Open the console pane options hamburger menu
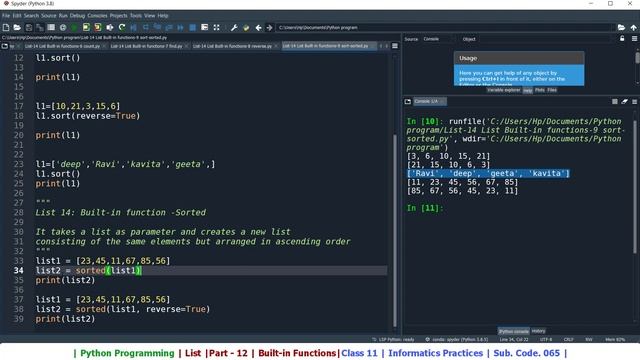Image resolution: width=640 pixels, height=360 pixels. (634, 101)
